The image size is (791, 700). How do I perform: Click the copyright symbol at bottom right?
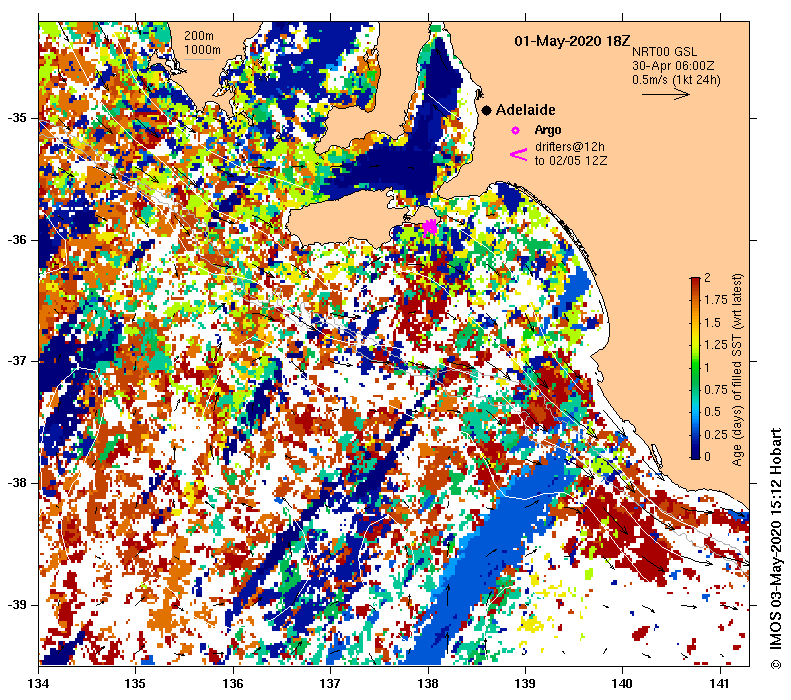click(775, 663)
